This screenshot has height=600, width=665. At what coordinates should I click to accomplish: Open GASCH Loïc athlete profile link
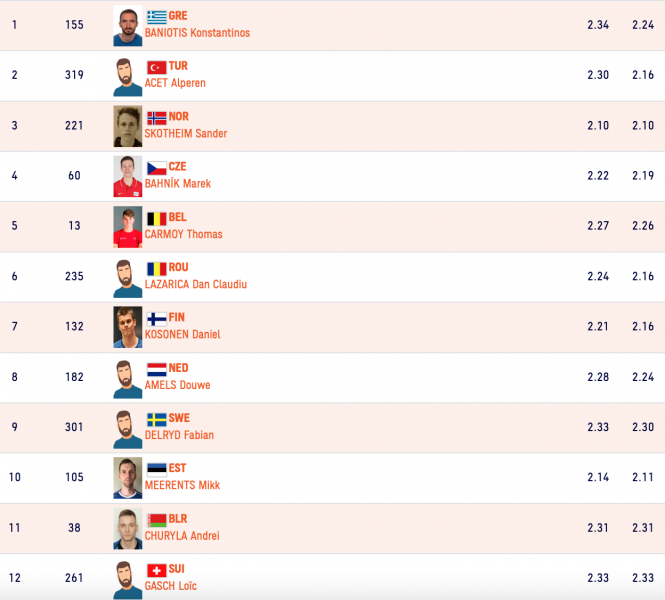pyautogui.click(x=170, y=586)
